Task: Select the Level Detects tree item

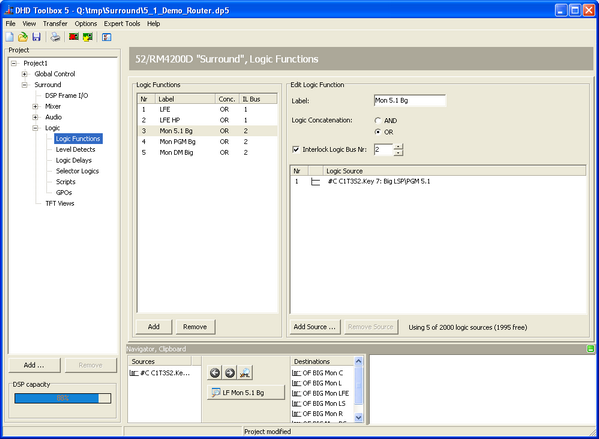Action: (x=75, y=149)
